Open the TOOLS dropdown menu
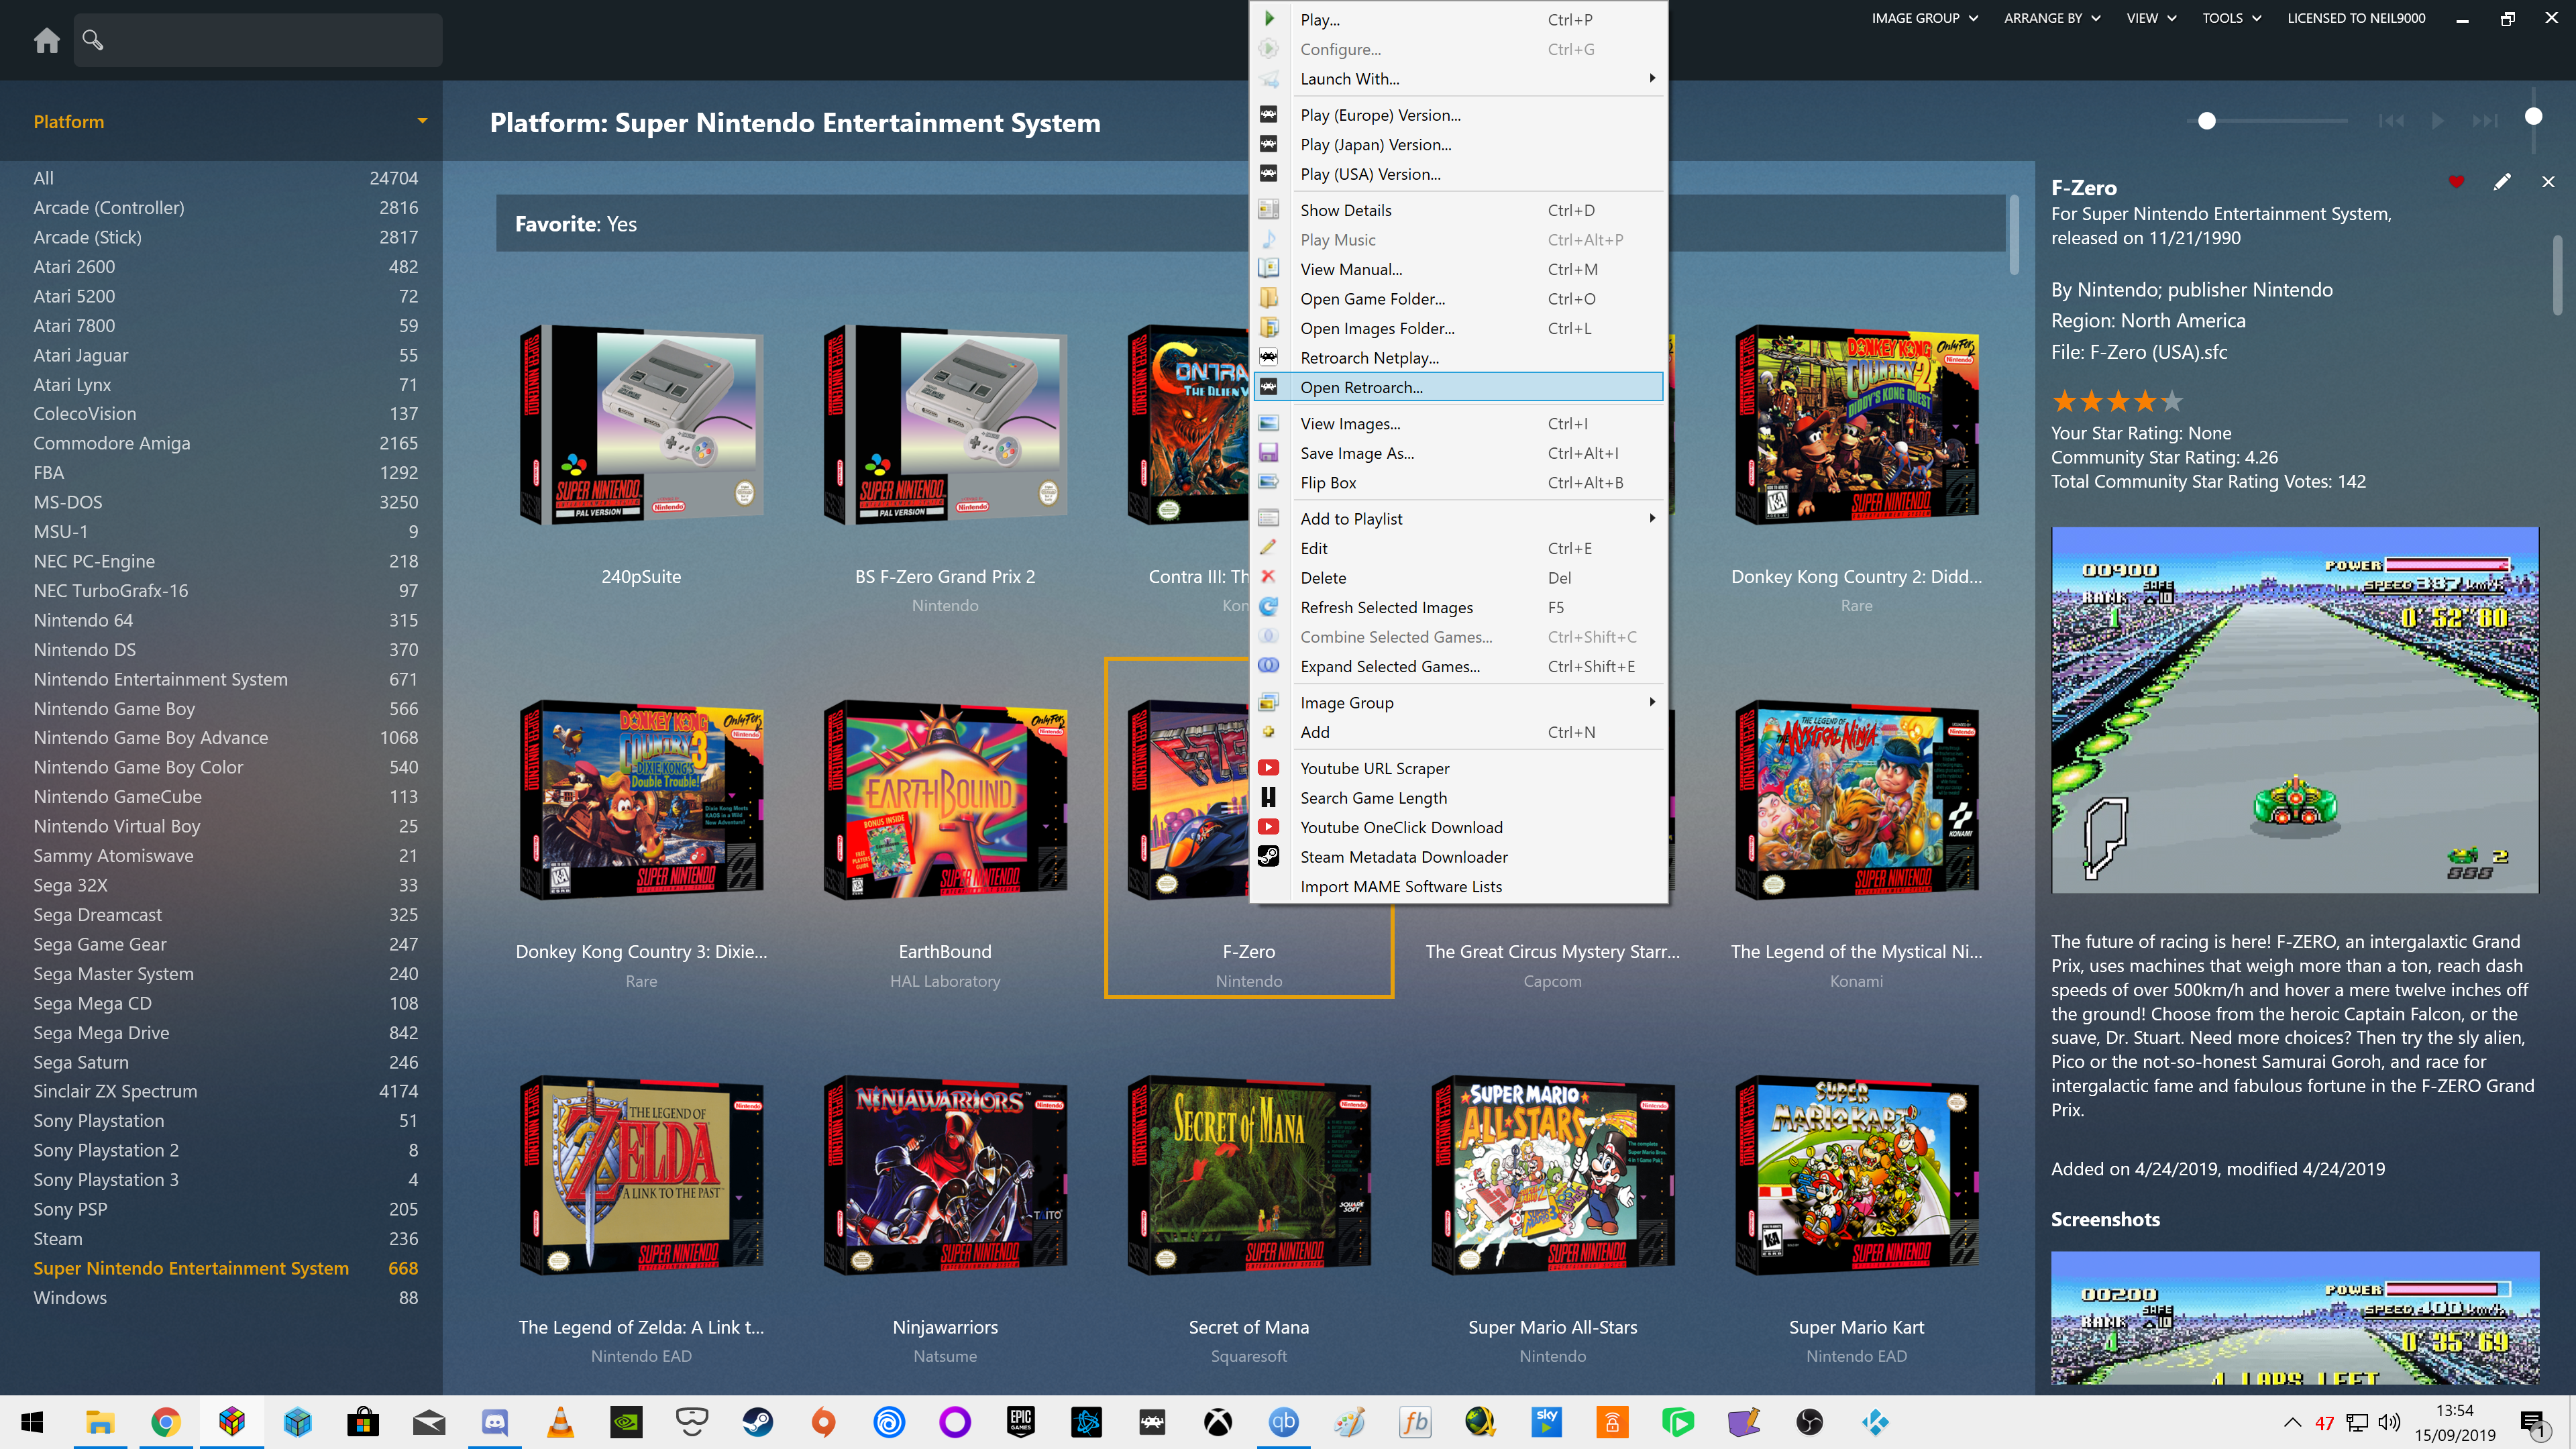Image resolution: width=2576 pixels, height=1449 pixels. coord(2231,18)
